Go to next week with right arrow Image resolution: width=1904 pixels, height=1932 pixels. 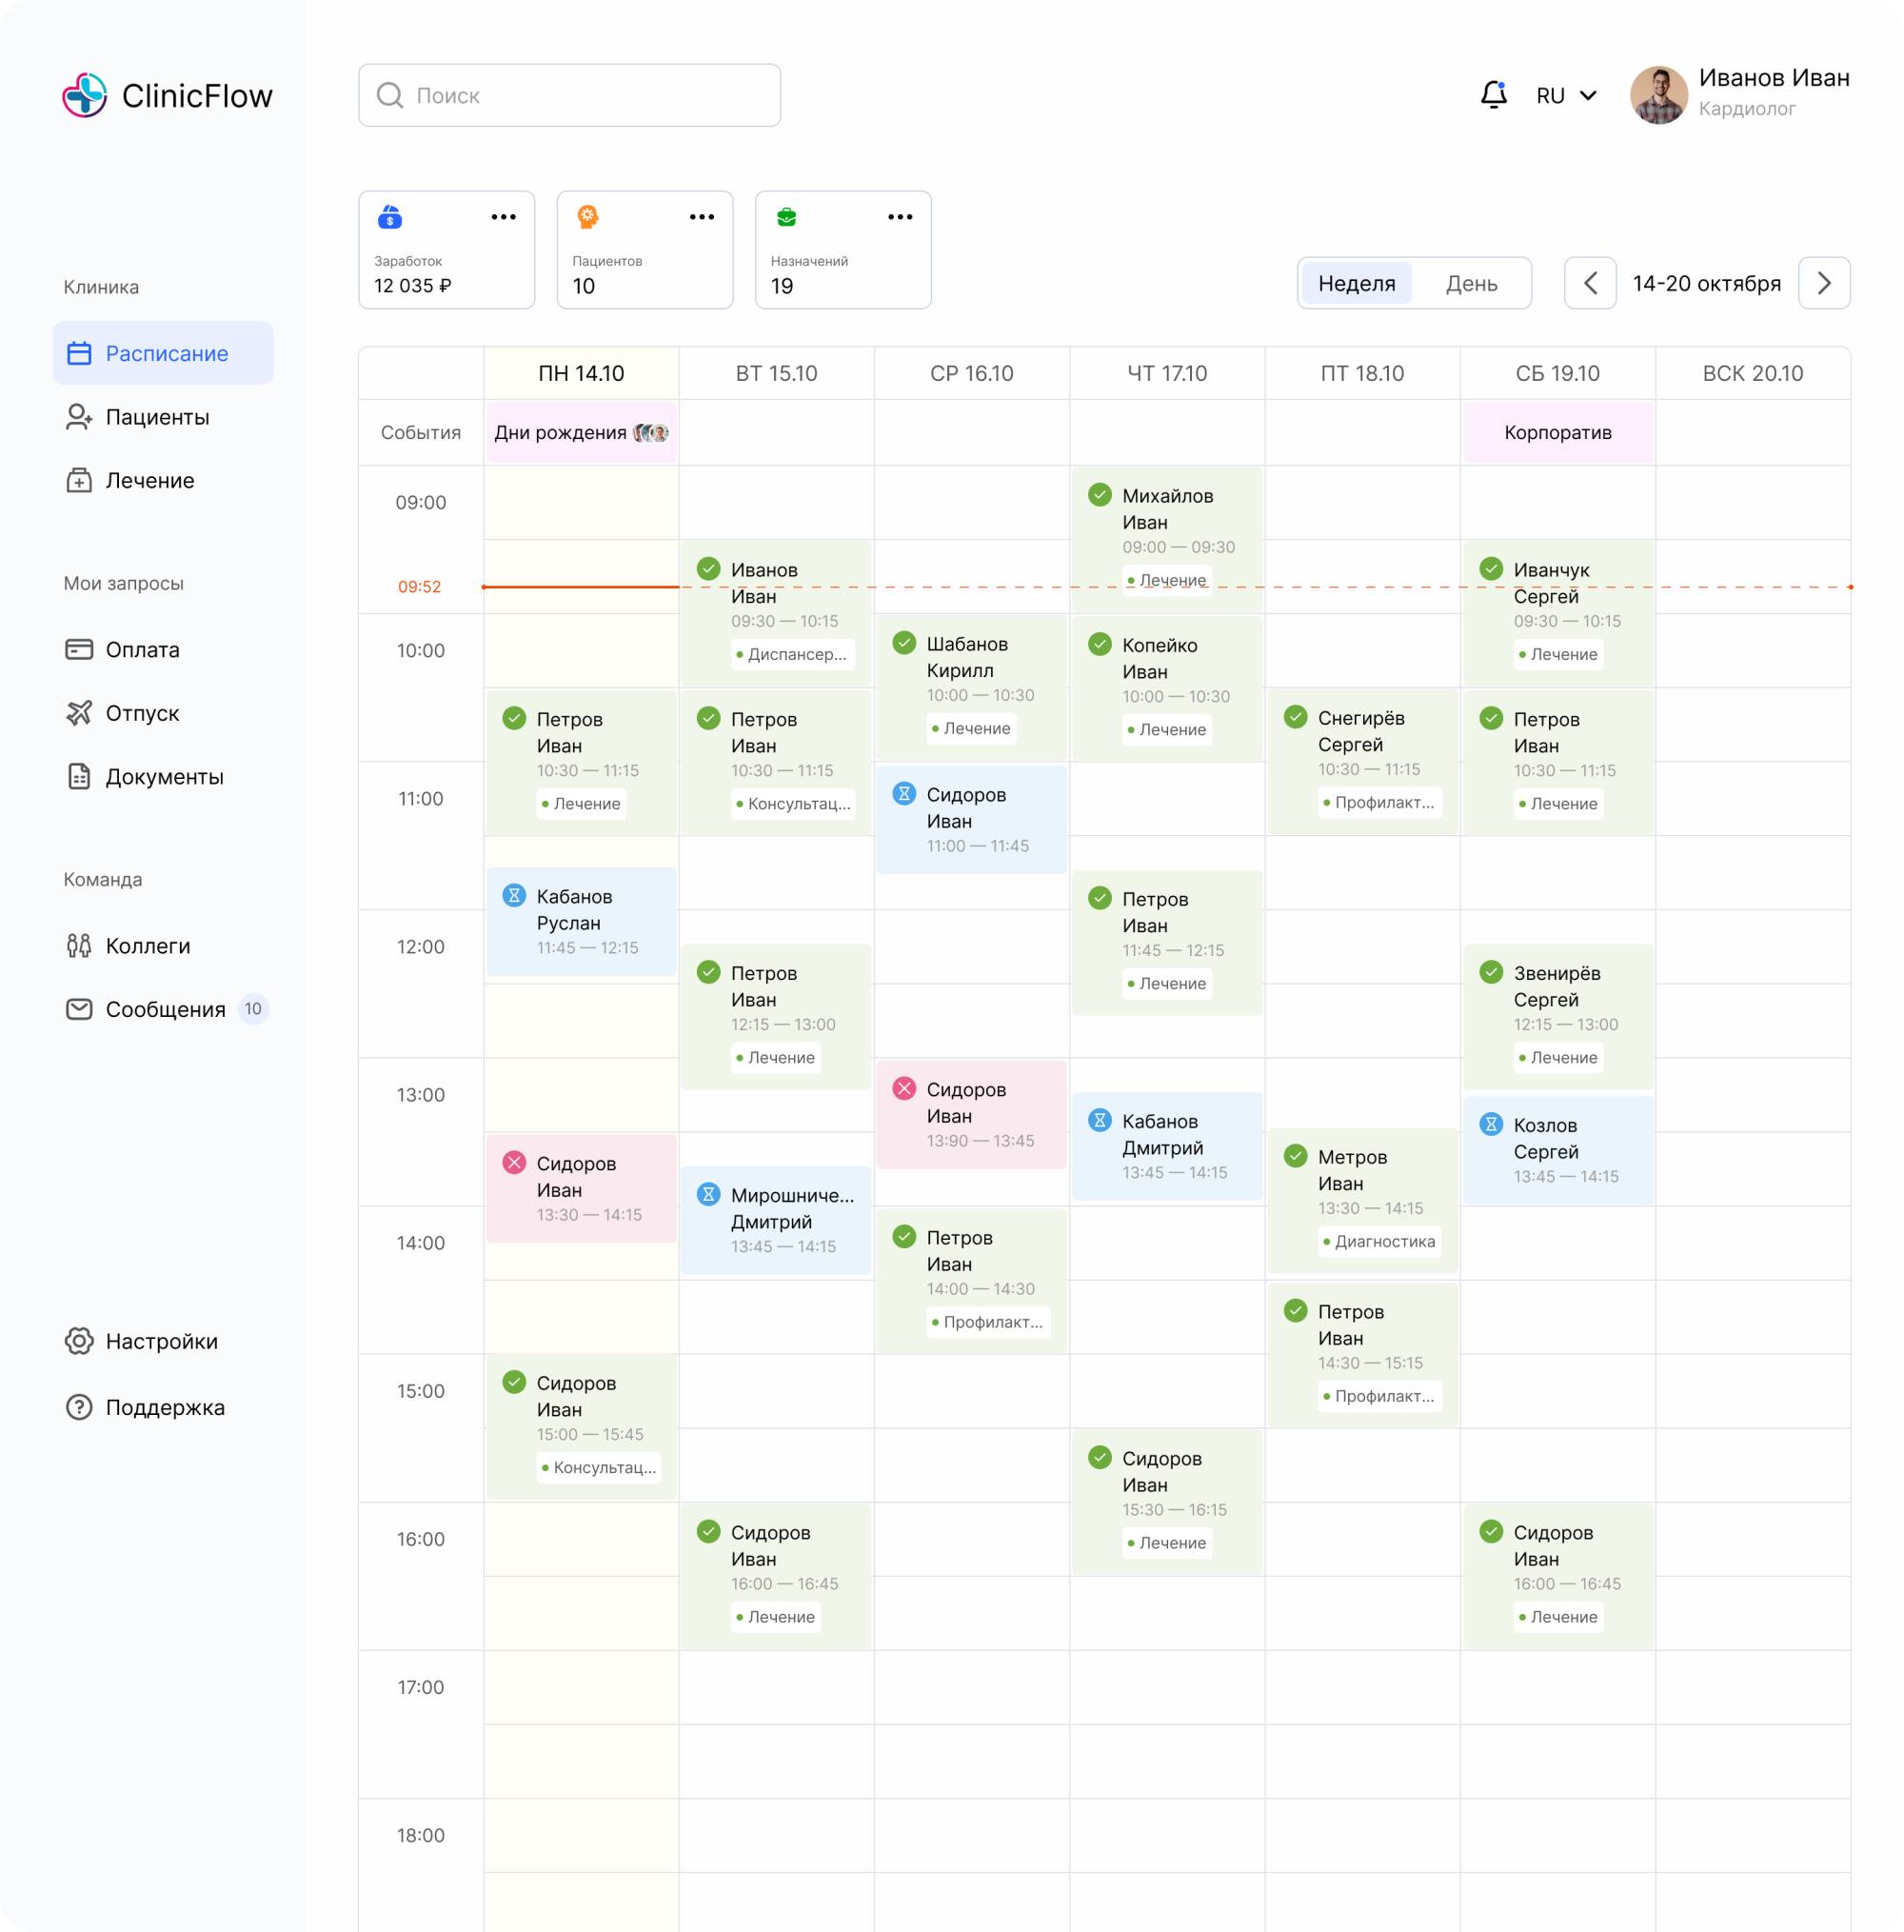[1823, 283]
